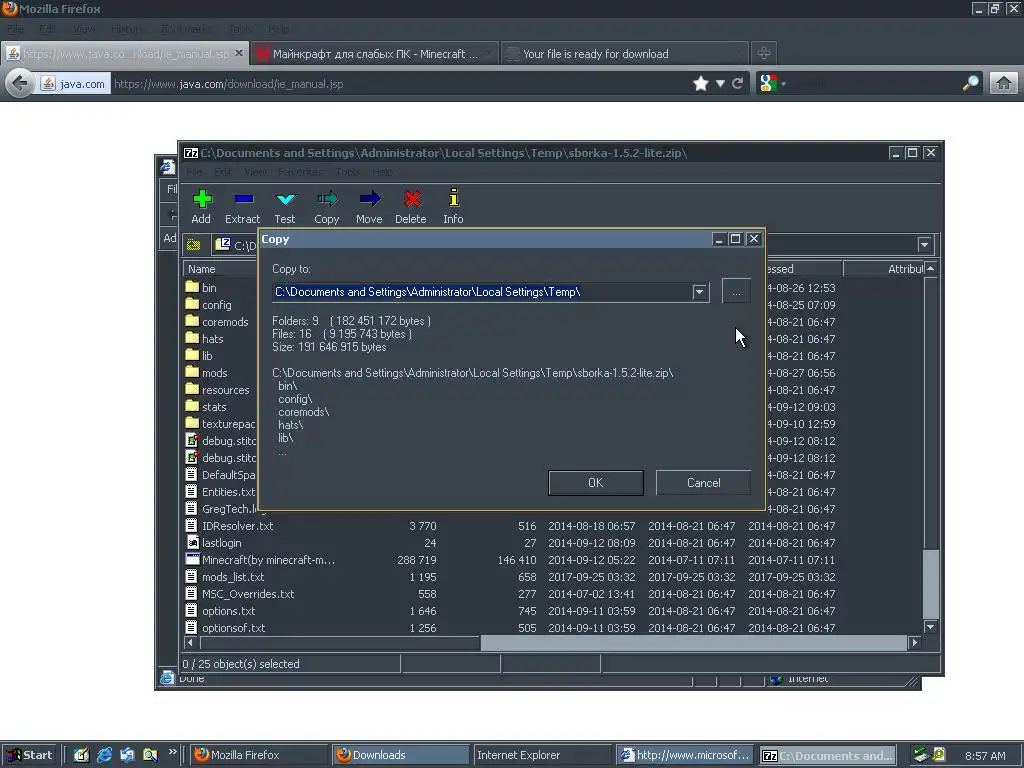Click the Internet Explorer quick launch icon
Screen dimensions: 1024x768
[104, 755]
